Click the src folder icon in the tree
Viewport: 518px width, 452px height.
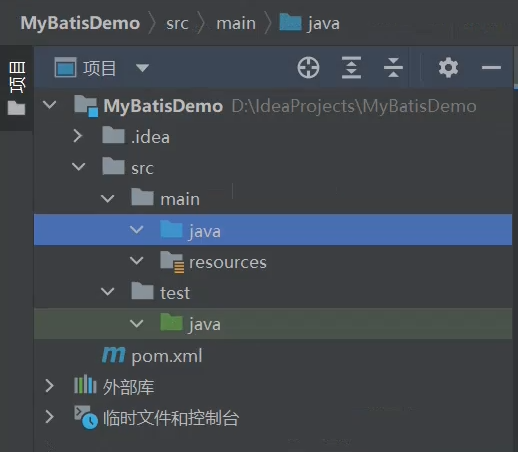(x=113, y=166)
